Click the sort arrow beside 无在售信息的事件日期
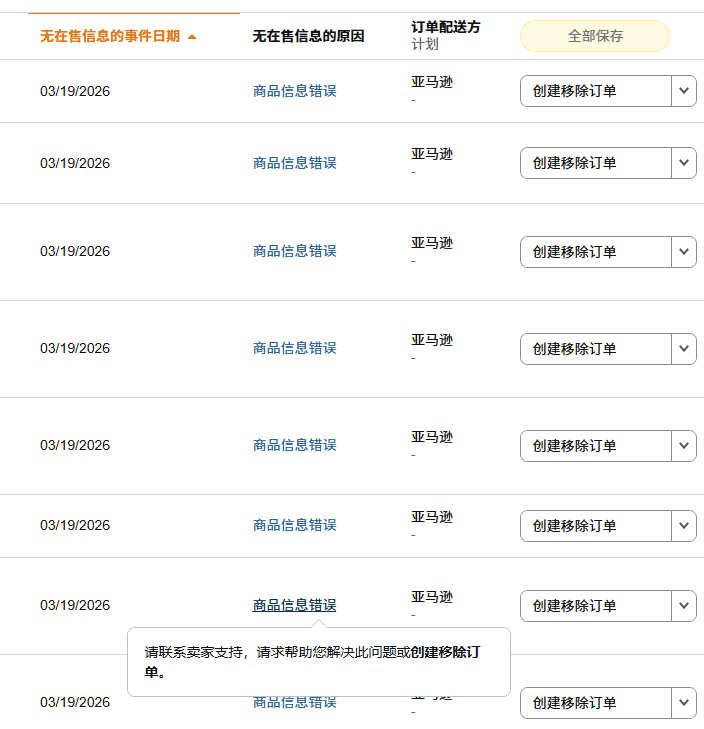 click(192, 37)
